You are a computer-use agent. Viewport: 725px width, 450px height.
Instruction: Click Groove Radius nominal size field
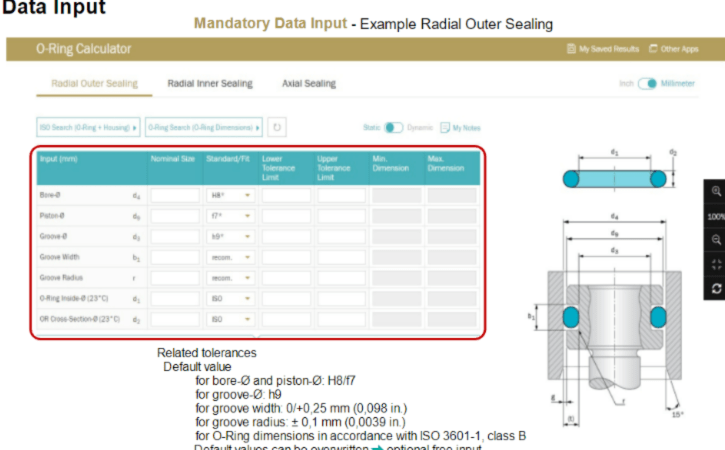tap(175, 278)
